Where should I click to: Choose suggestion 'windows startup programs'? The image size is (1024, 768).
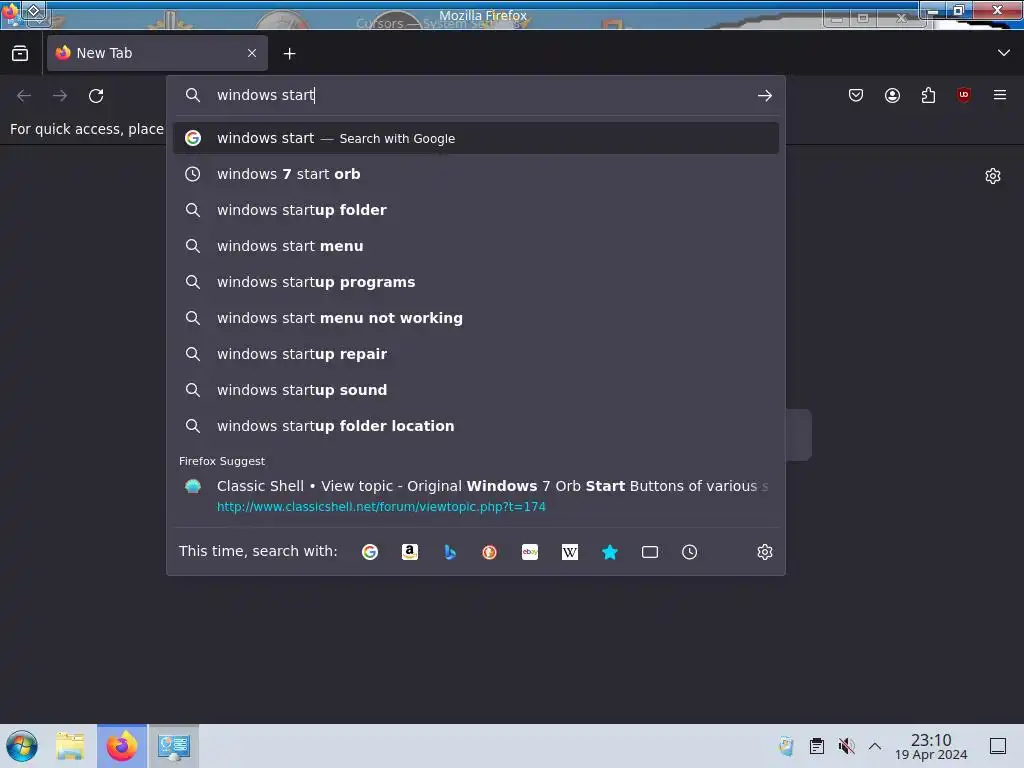(x=475, y=282)
